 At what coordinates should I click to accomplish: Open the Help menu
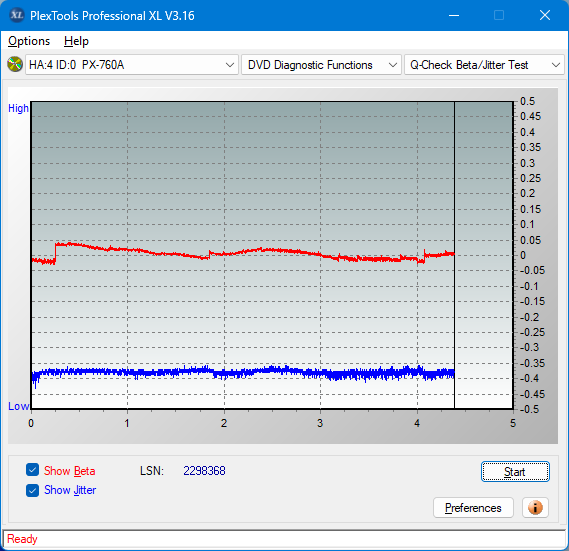(76, 41)
